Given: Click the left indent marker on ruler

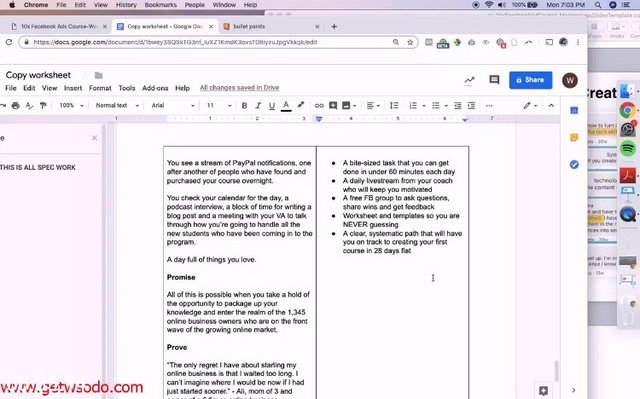Looking at the screenshot, I should 319,119.
